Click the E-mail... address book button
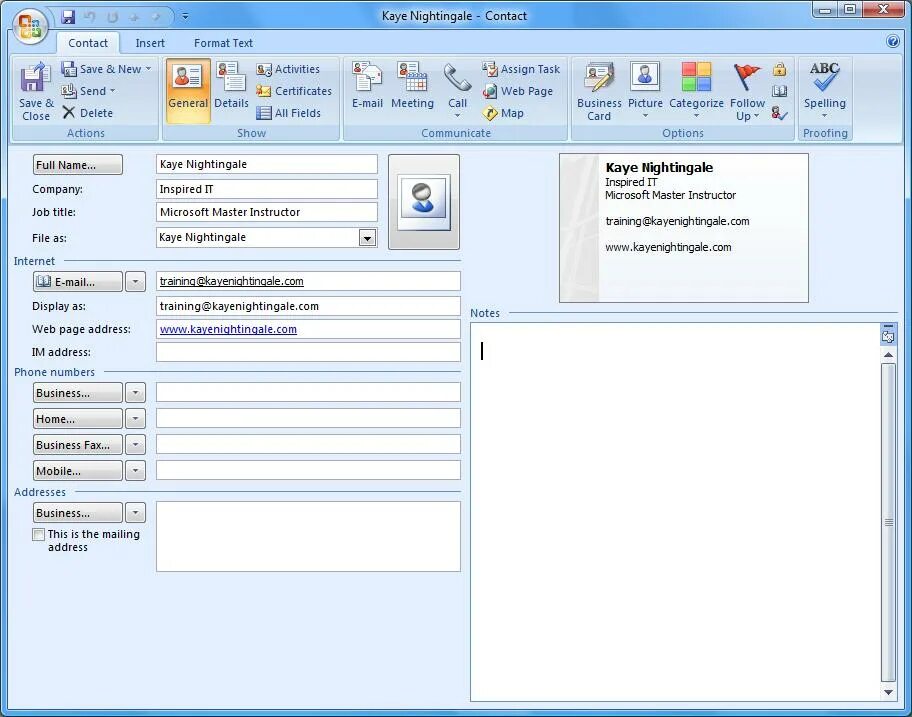The height and width of the screenshot is (717, 912). 77,282
